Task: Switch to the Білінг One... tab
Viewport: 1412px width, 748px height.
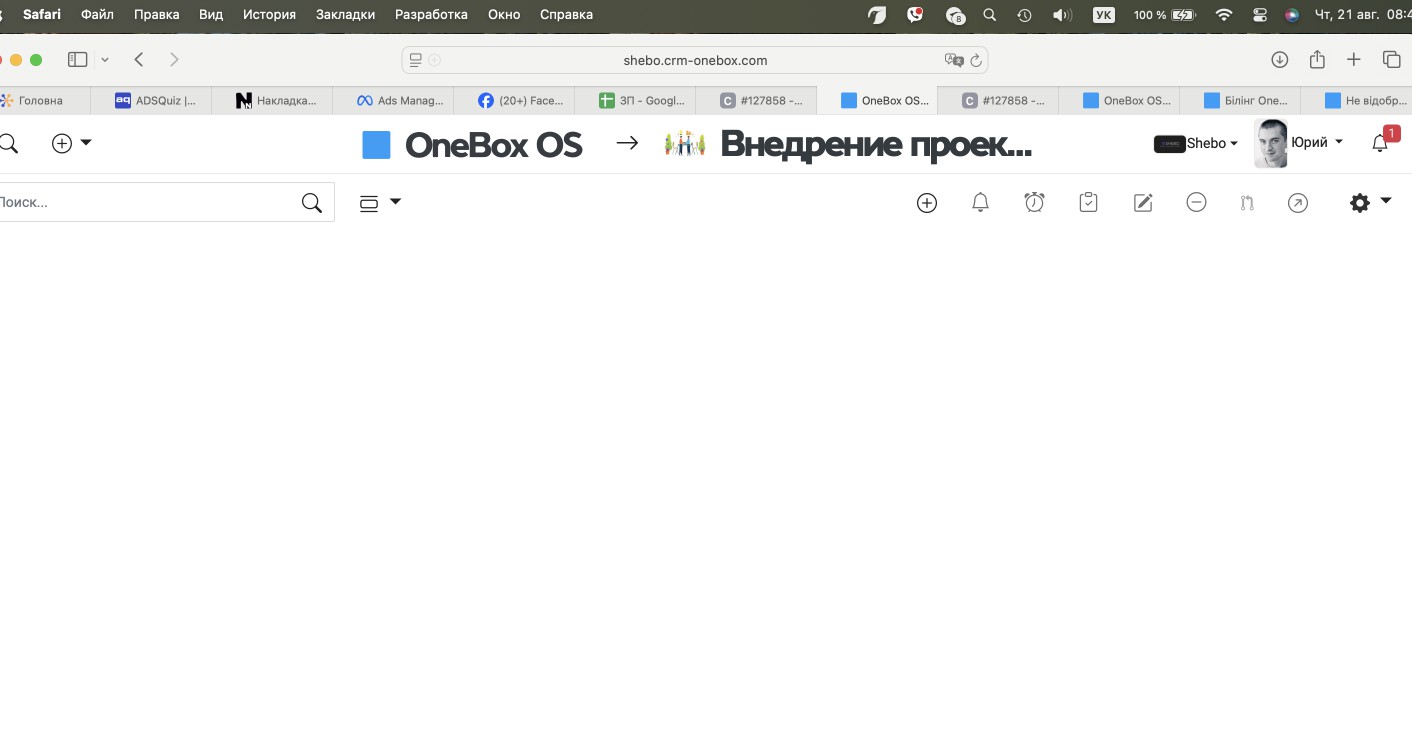Action: pos(1240,100)
